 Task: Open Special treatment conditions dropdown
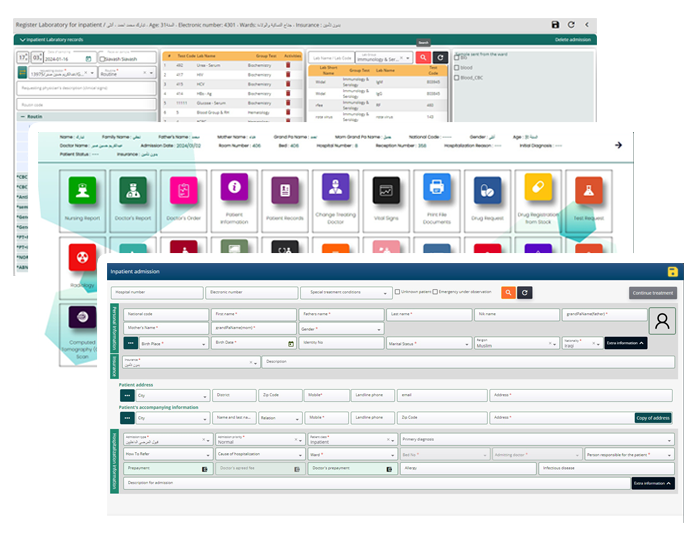coord(345,292)
